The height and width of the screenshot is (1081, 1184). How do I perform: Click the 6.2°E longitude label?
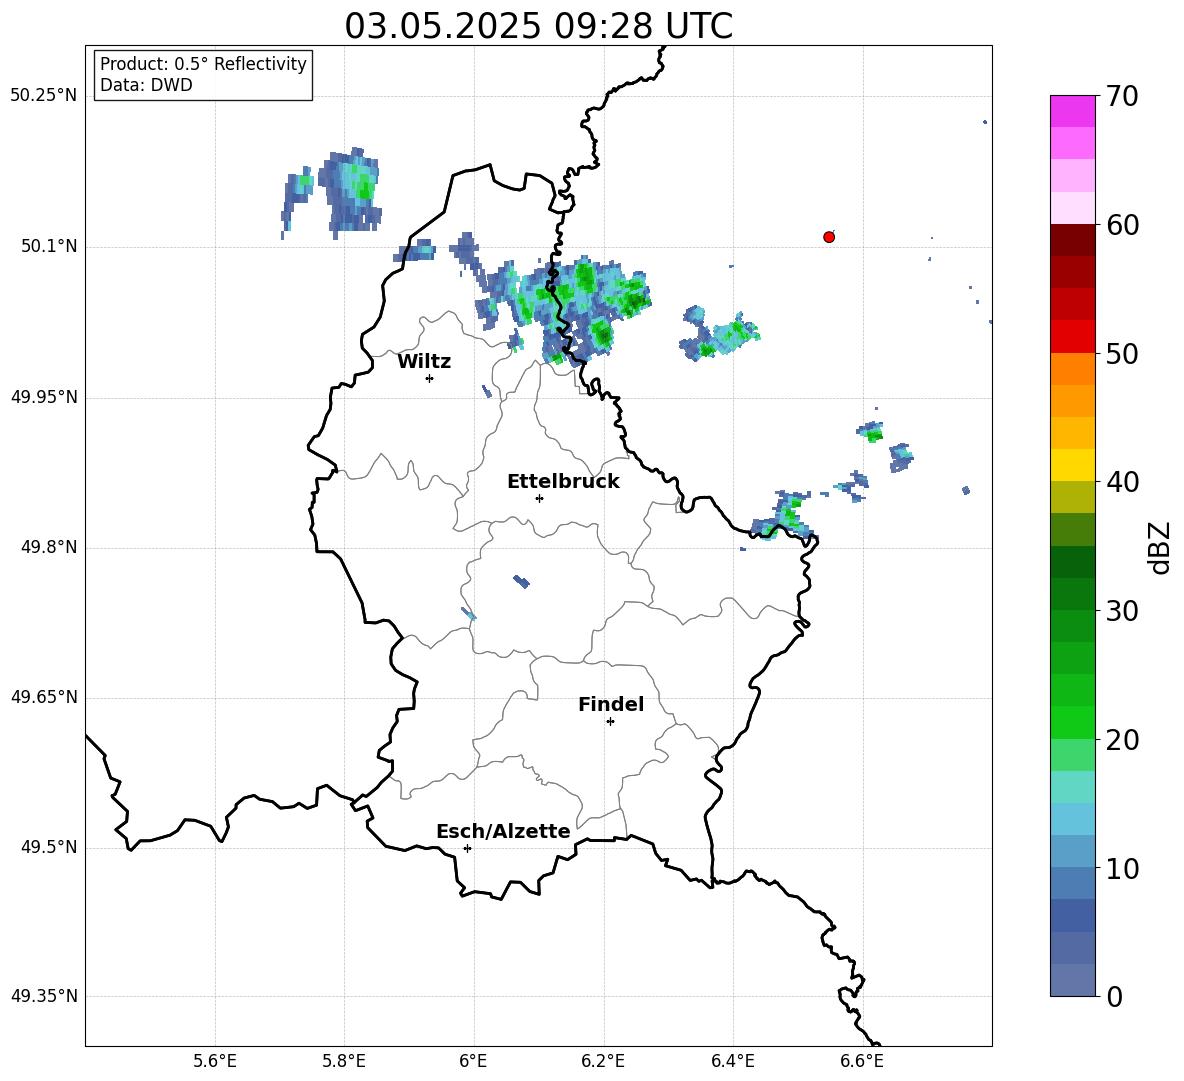point(603,1062)
